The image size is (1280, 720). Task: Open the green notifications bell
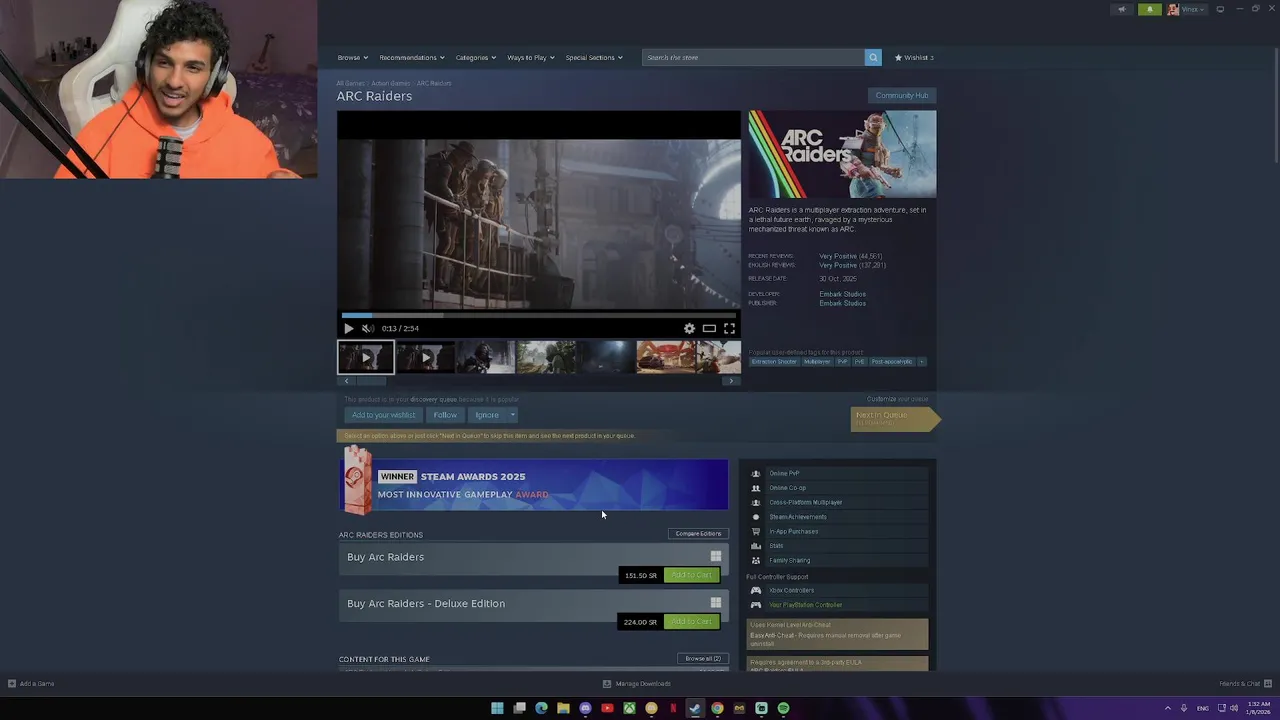tap(1149, 9)
